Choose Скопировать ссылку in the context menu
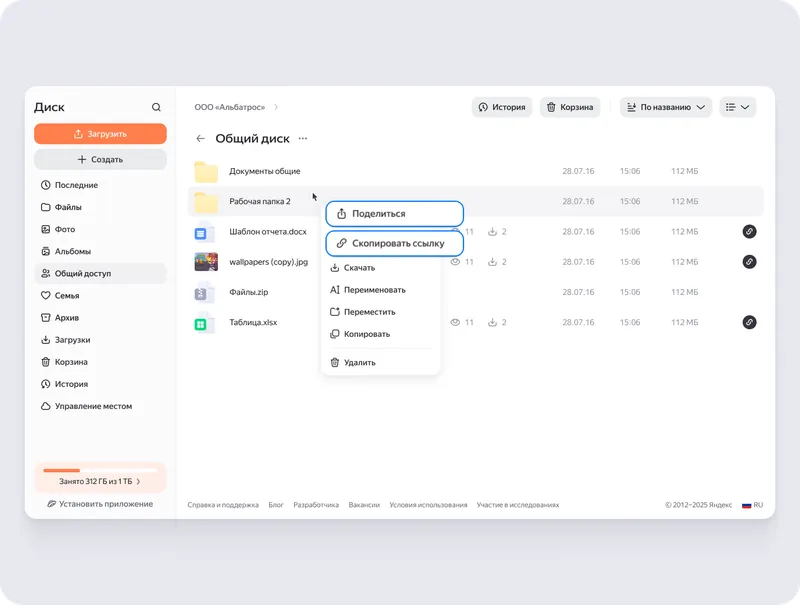Screen dimensions: 800x605 394,243
